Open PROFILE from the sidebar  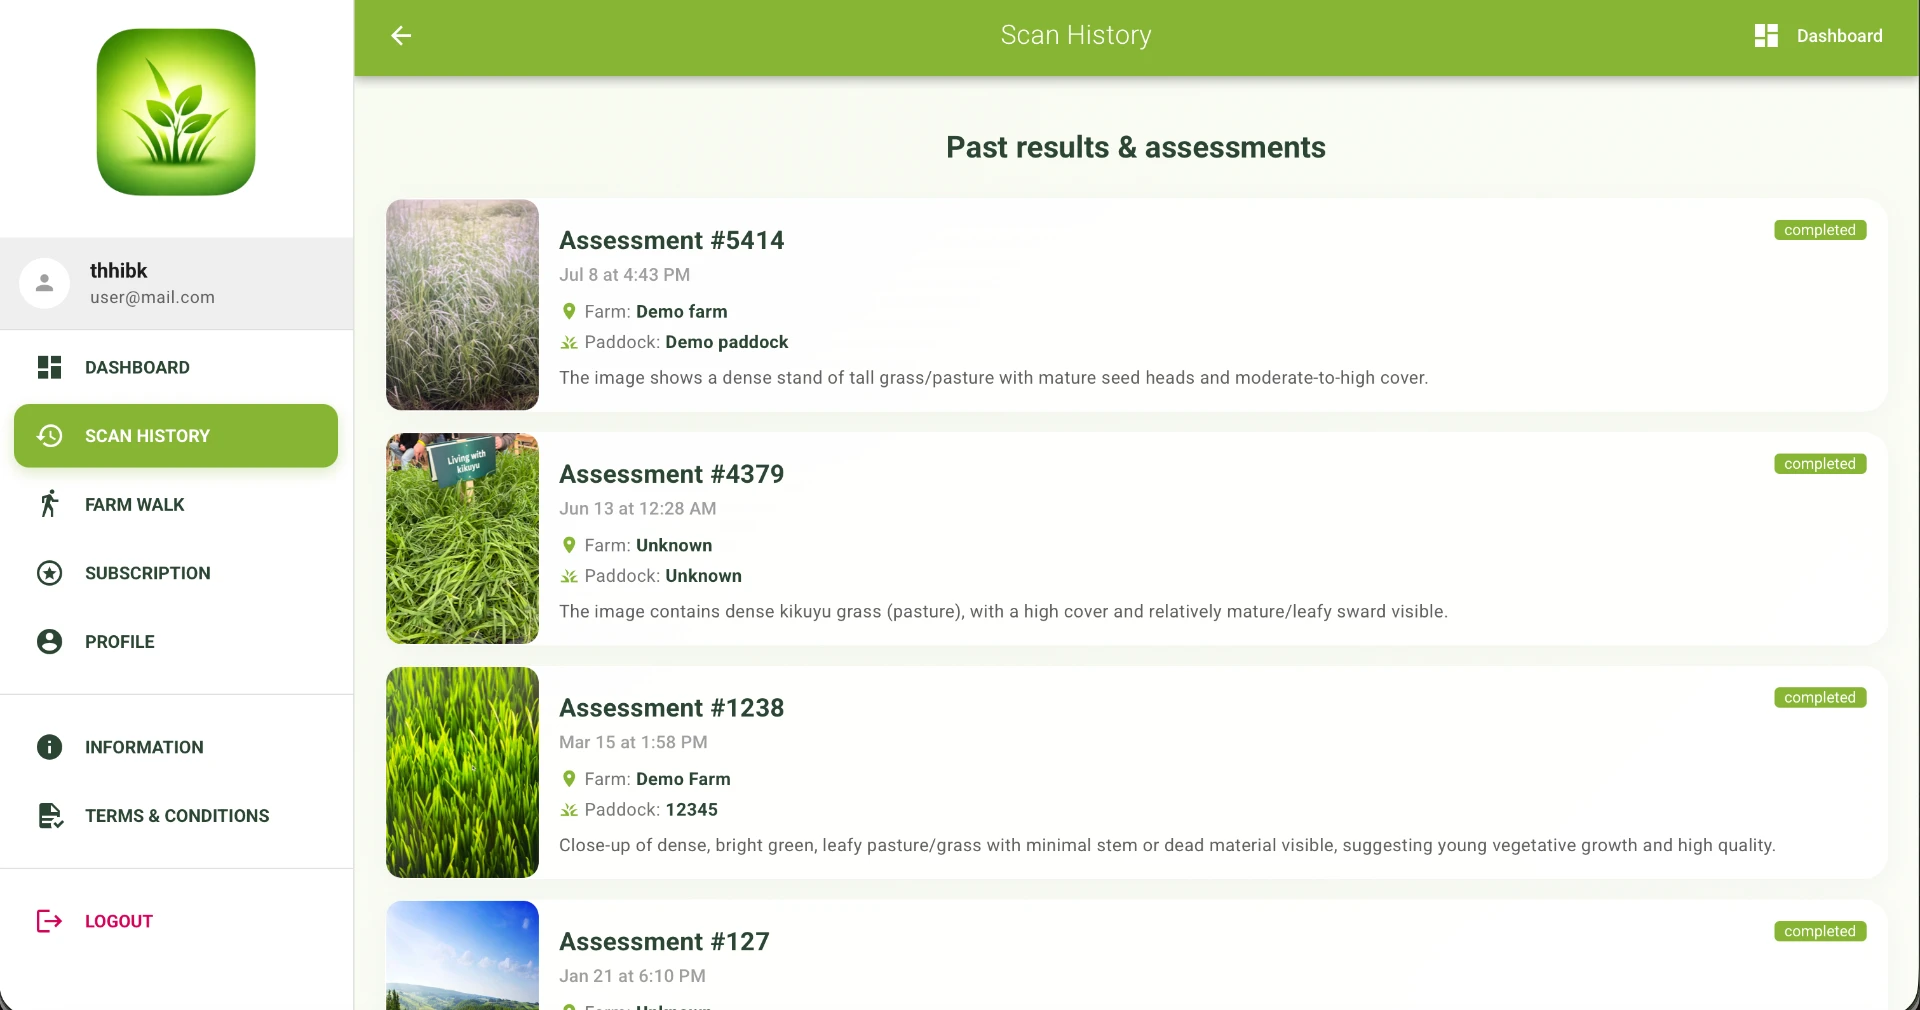pos(176,641)
